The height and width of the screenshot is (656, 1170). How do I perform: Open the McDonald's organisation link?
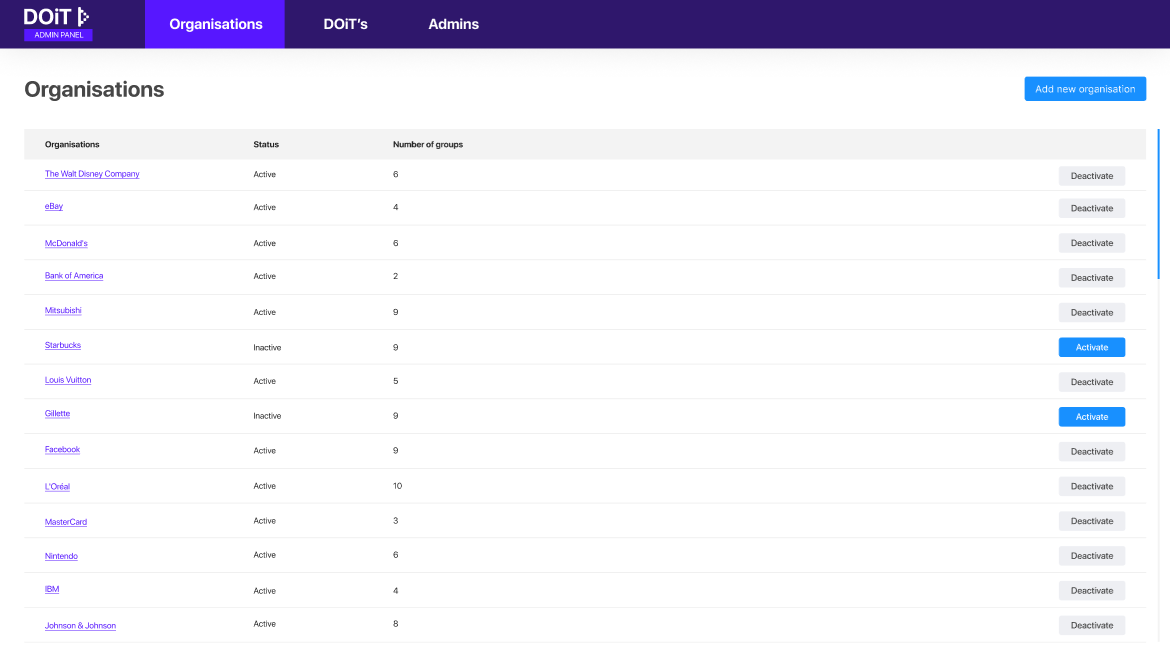66,243
